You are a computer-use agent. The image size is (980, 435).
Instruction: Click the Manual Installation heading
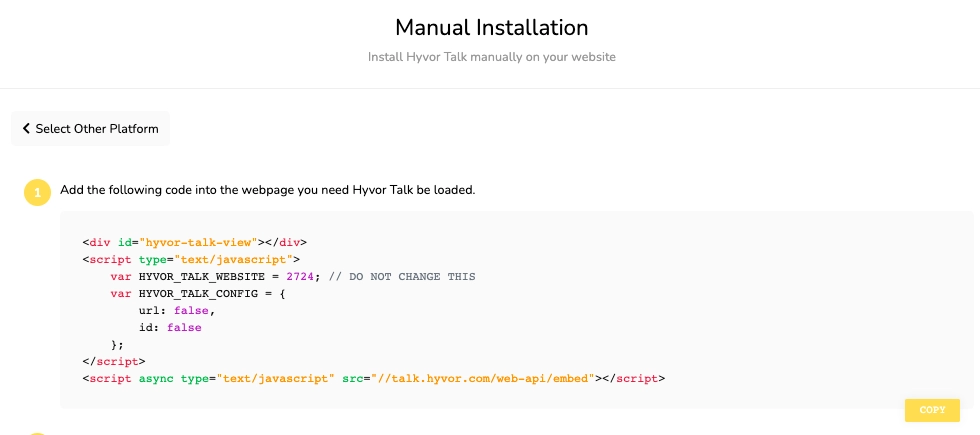click(x=491, y=28)
